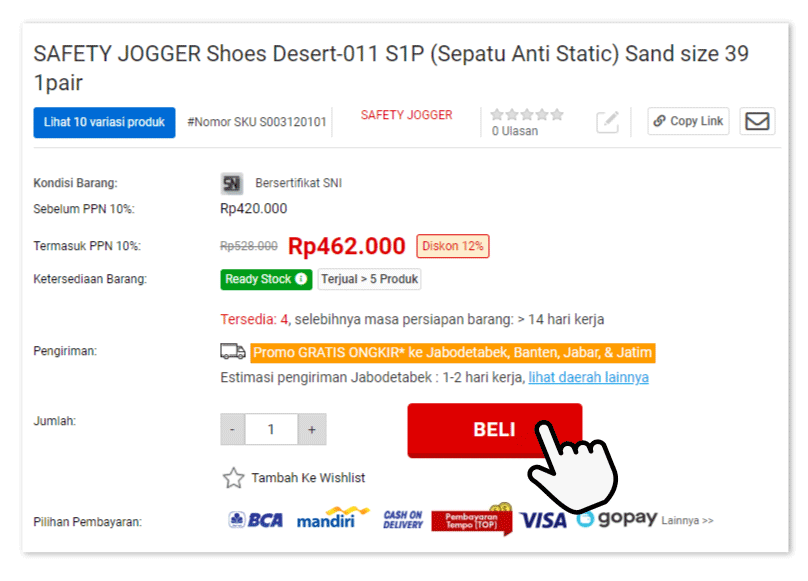Open the lihat daerah lainnya link

pyautogui.click(x=588, y=377)
